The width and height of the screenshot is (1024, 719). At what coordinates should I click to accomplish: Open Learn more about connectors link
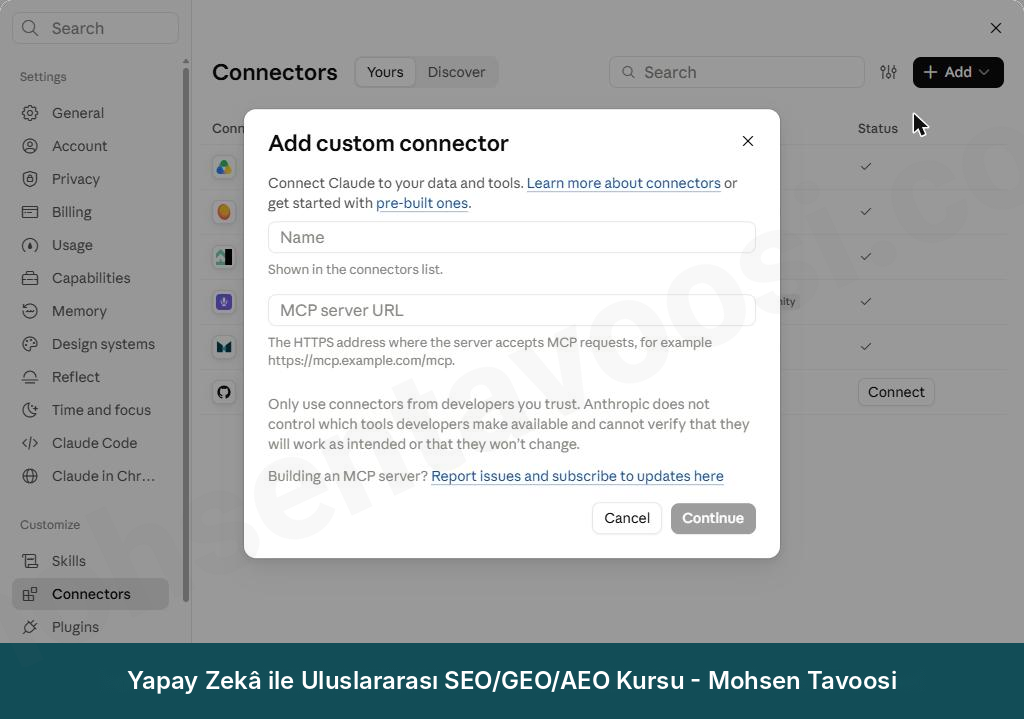point(623,183)
